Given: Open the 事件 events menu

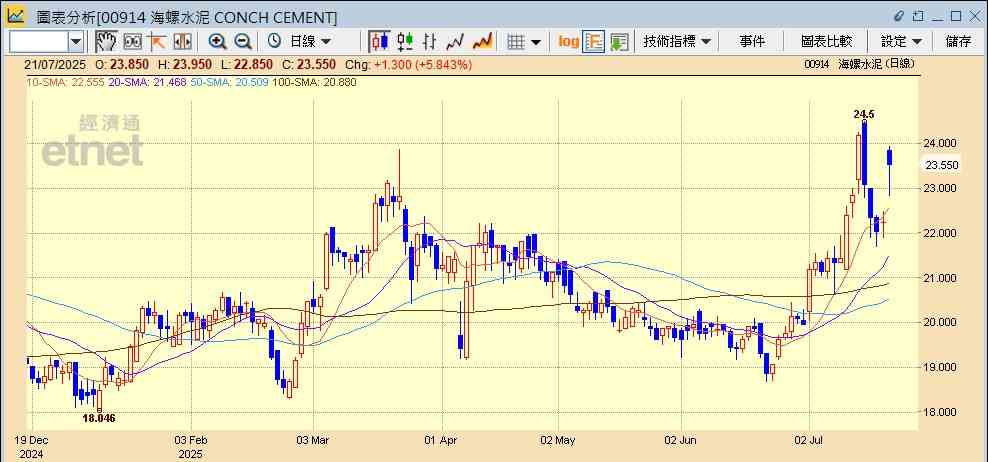Looking at the screenshot, I should pos(752,42).
